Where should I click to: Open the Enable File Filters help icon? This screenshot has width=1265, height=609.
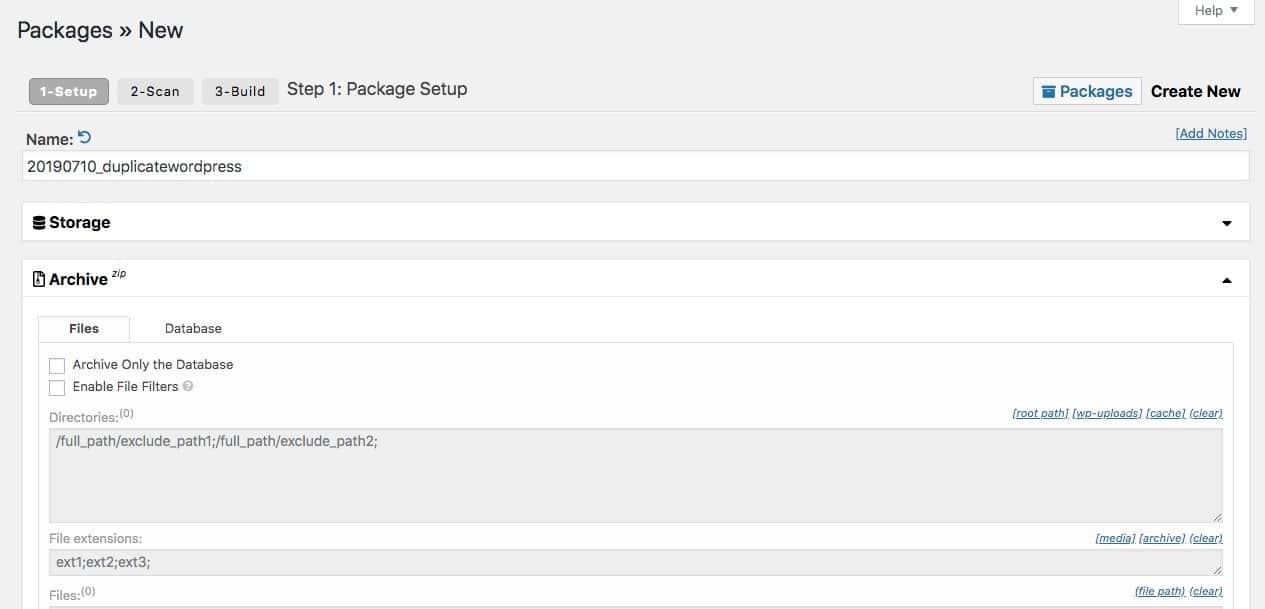tap(188, 386)
